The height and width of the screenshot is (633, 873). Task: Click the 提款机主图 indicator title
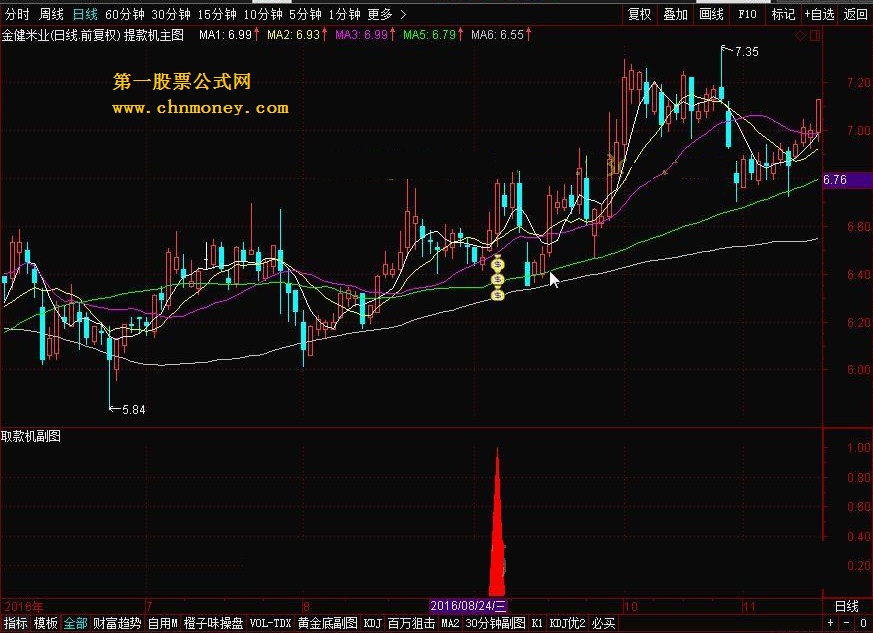(154, 35)
